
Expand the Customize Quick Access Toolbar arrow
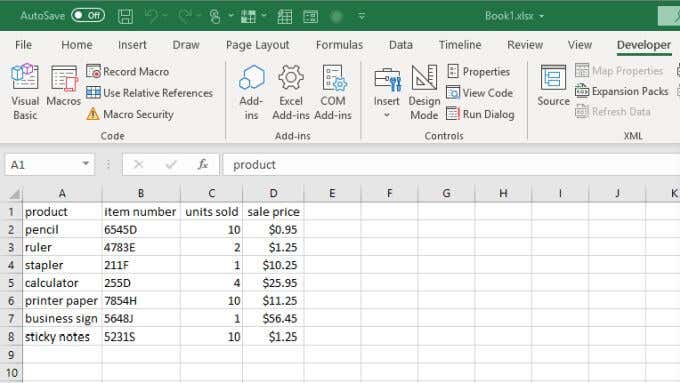pyautogui.click(x=361, y=16)
